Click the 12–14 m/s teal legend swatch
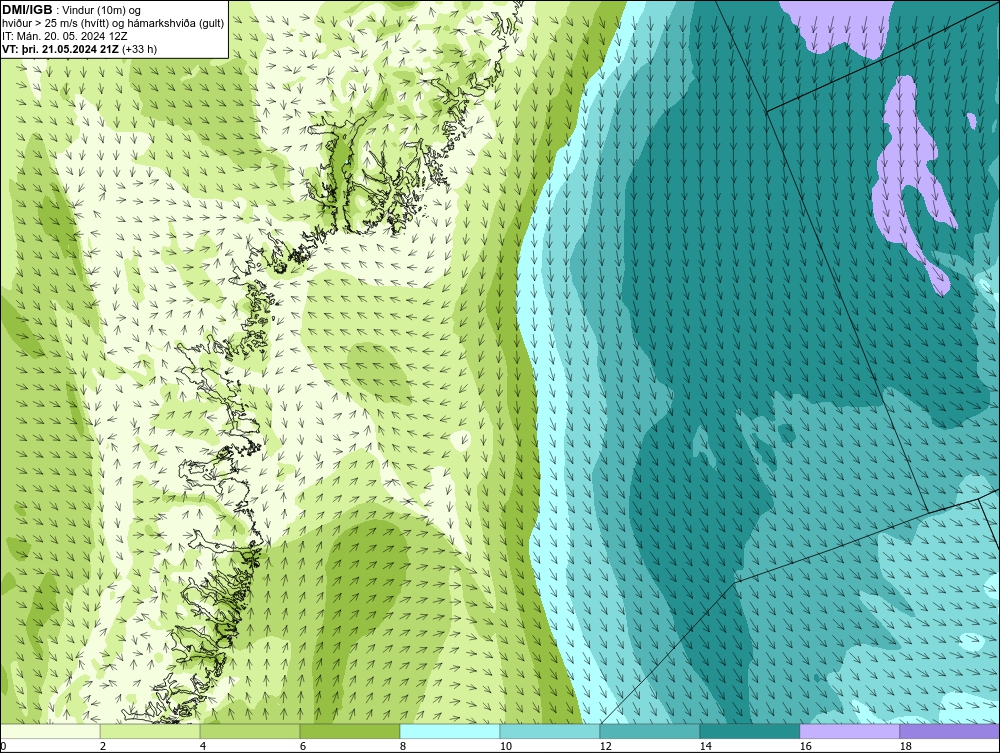 tap(650, 731)
